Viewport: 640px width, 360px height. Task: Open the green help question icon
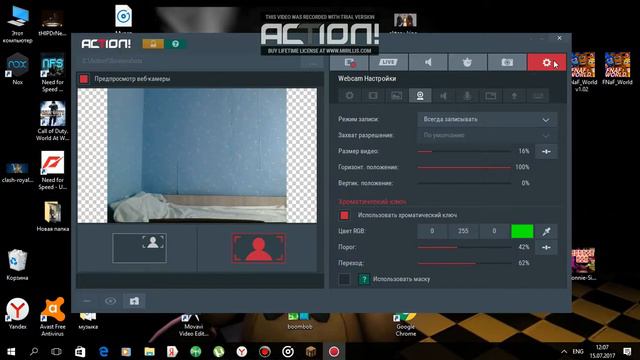176,44
